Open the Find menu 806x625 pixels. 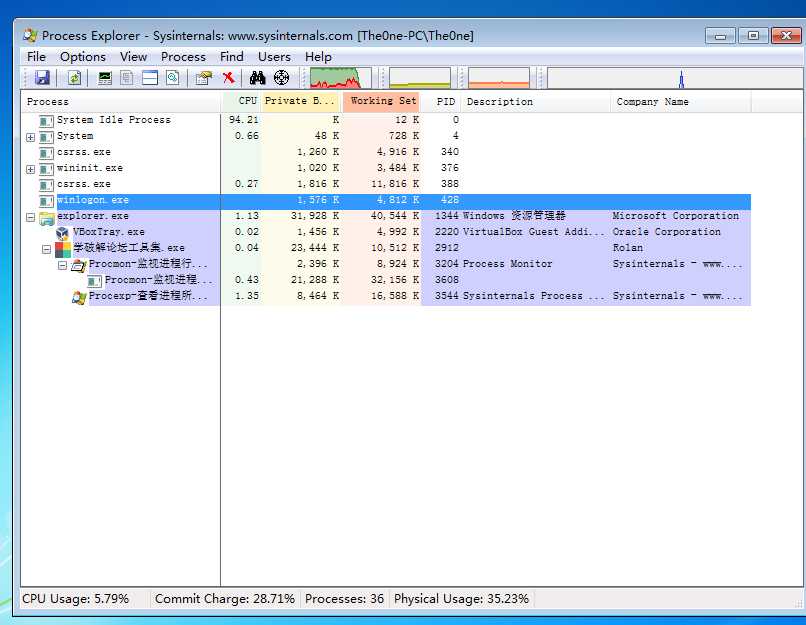[x=231, y=57]
